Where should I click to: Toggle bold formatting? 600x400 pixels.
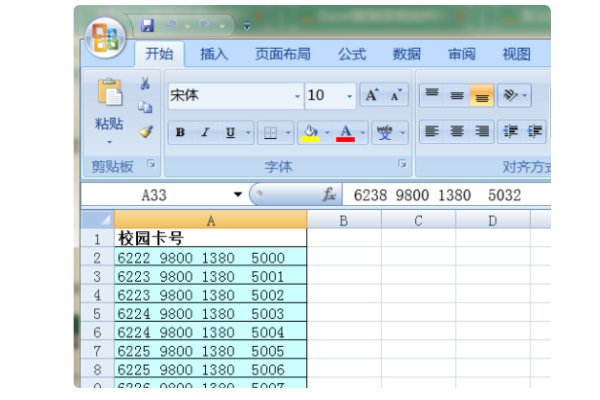point(180,132)
